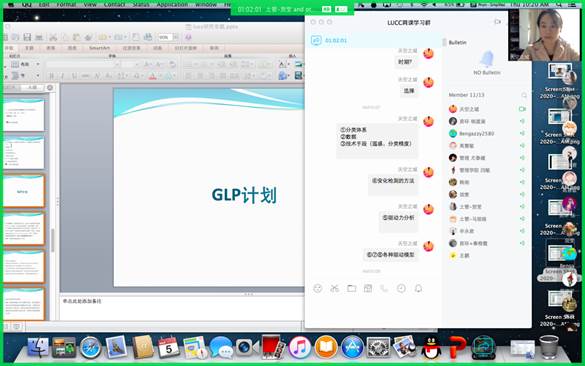Open App Store from the Dock
Screen dimensions: 585x366
[x=352, y=347]
